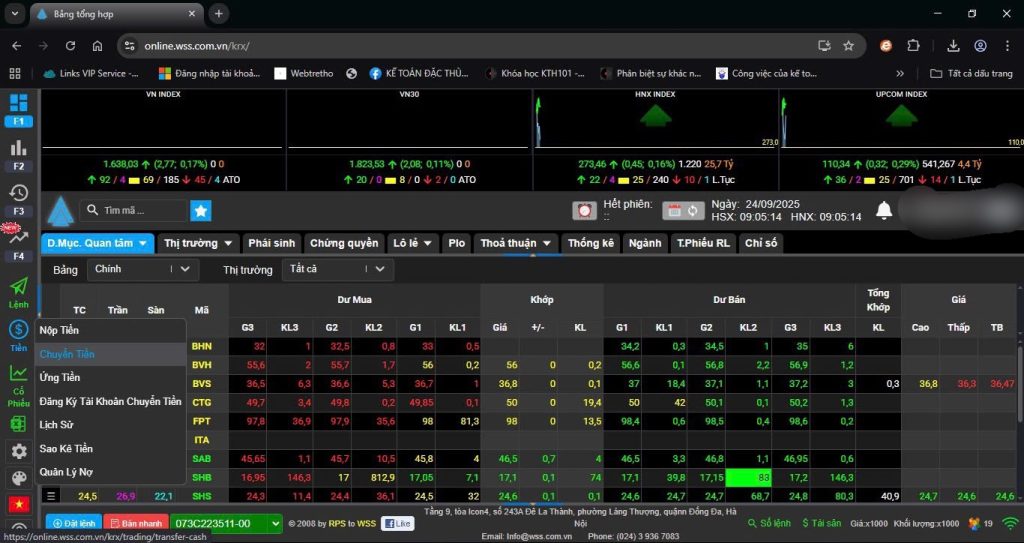
Task: Open the Thị trường 'Tất cả' dropdown
Action: coord(339,269)
